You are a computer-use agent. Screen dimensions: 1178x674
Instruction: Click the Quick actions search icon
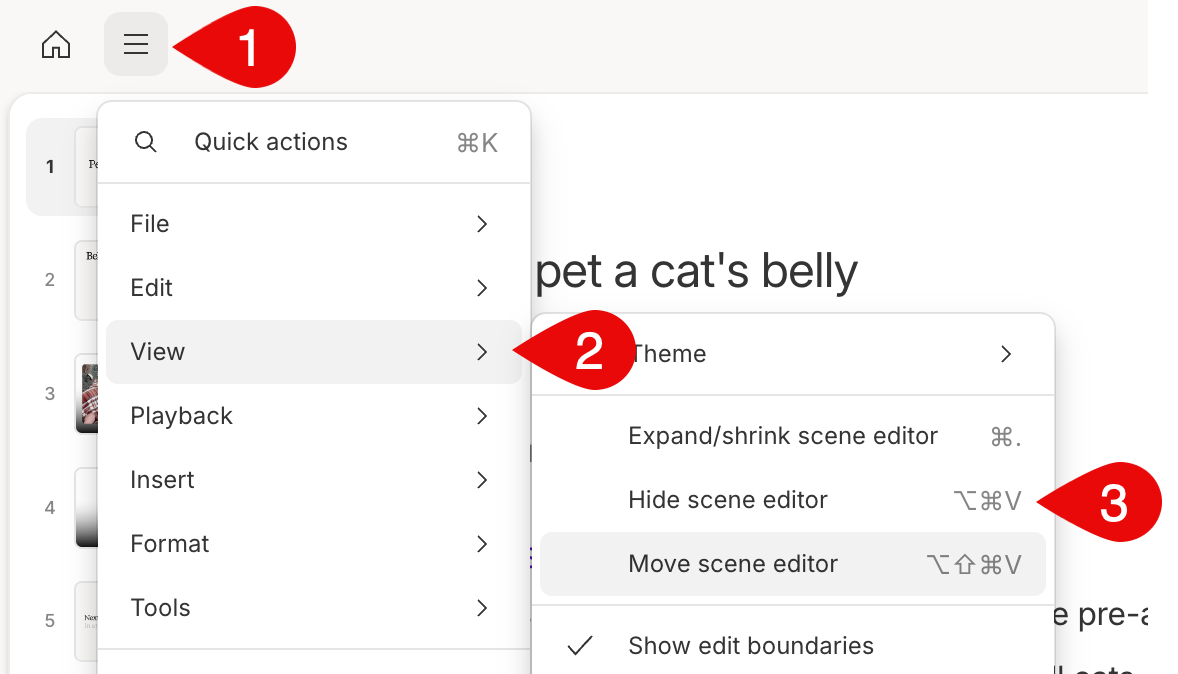[146, 141]
